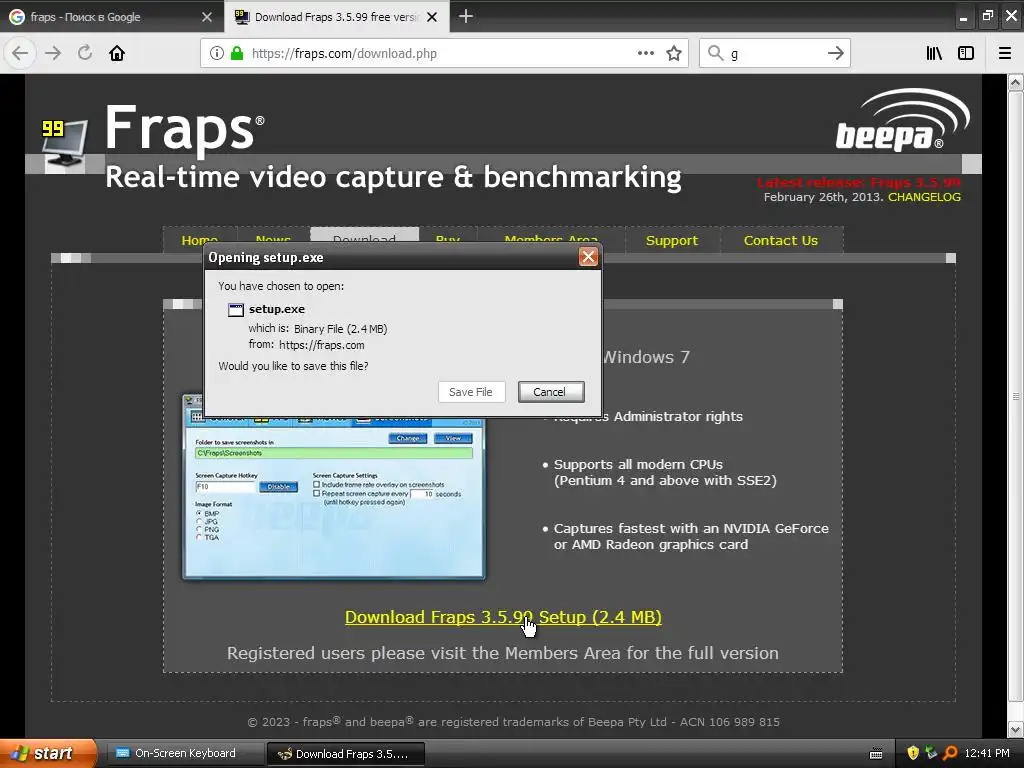The width and height of the screenshot is (1024, 768).
Task: Open the tray on-screen keyboard icon
Action: pos(876,754)
